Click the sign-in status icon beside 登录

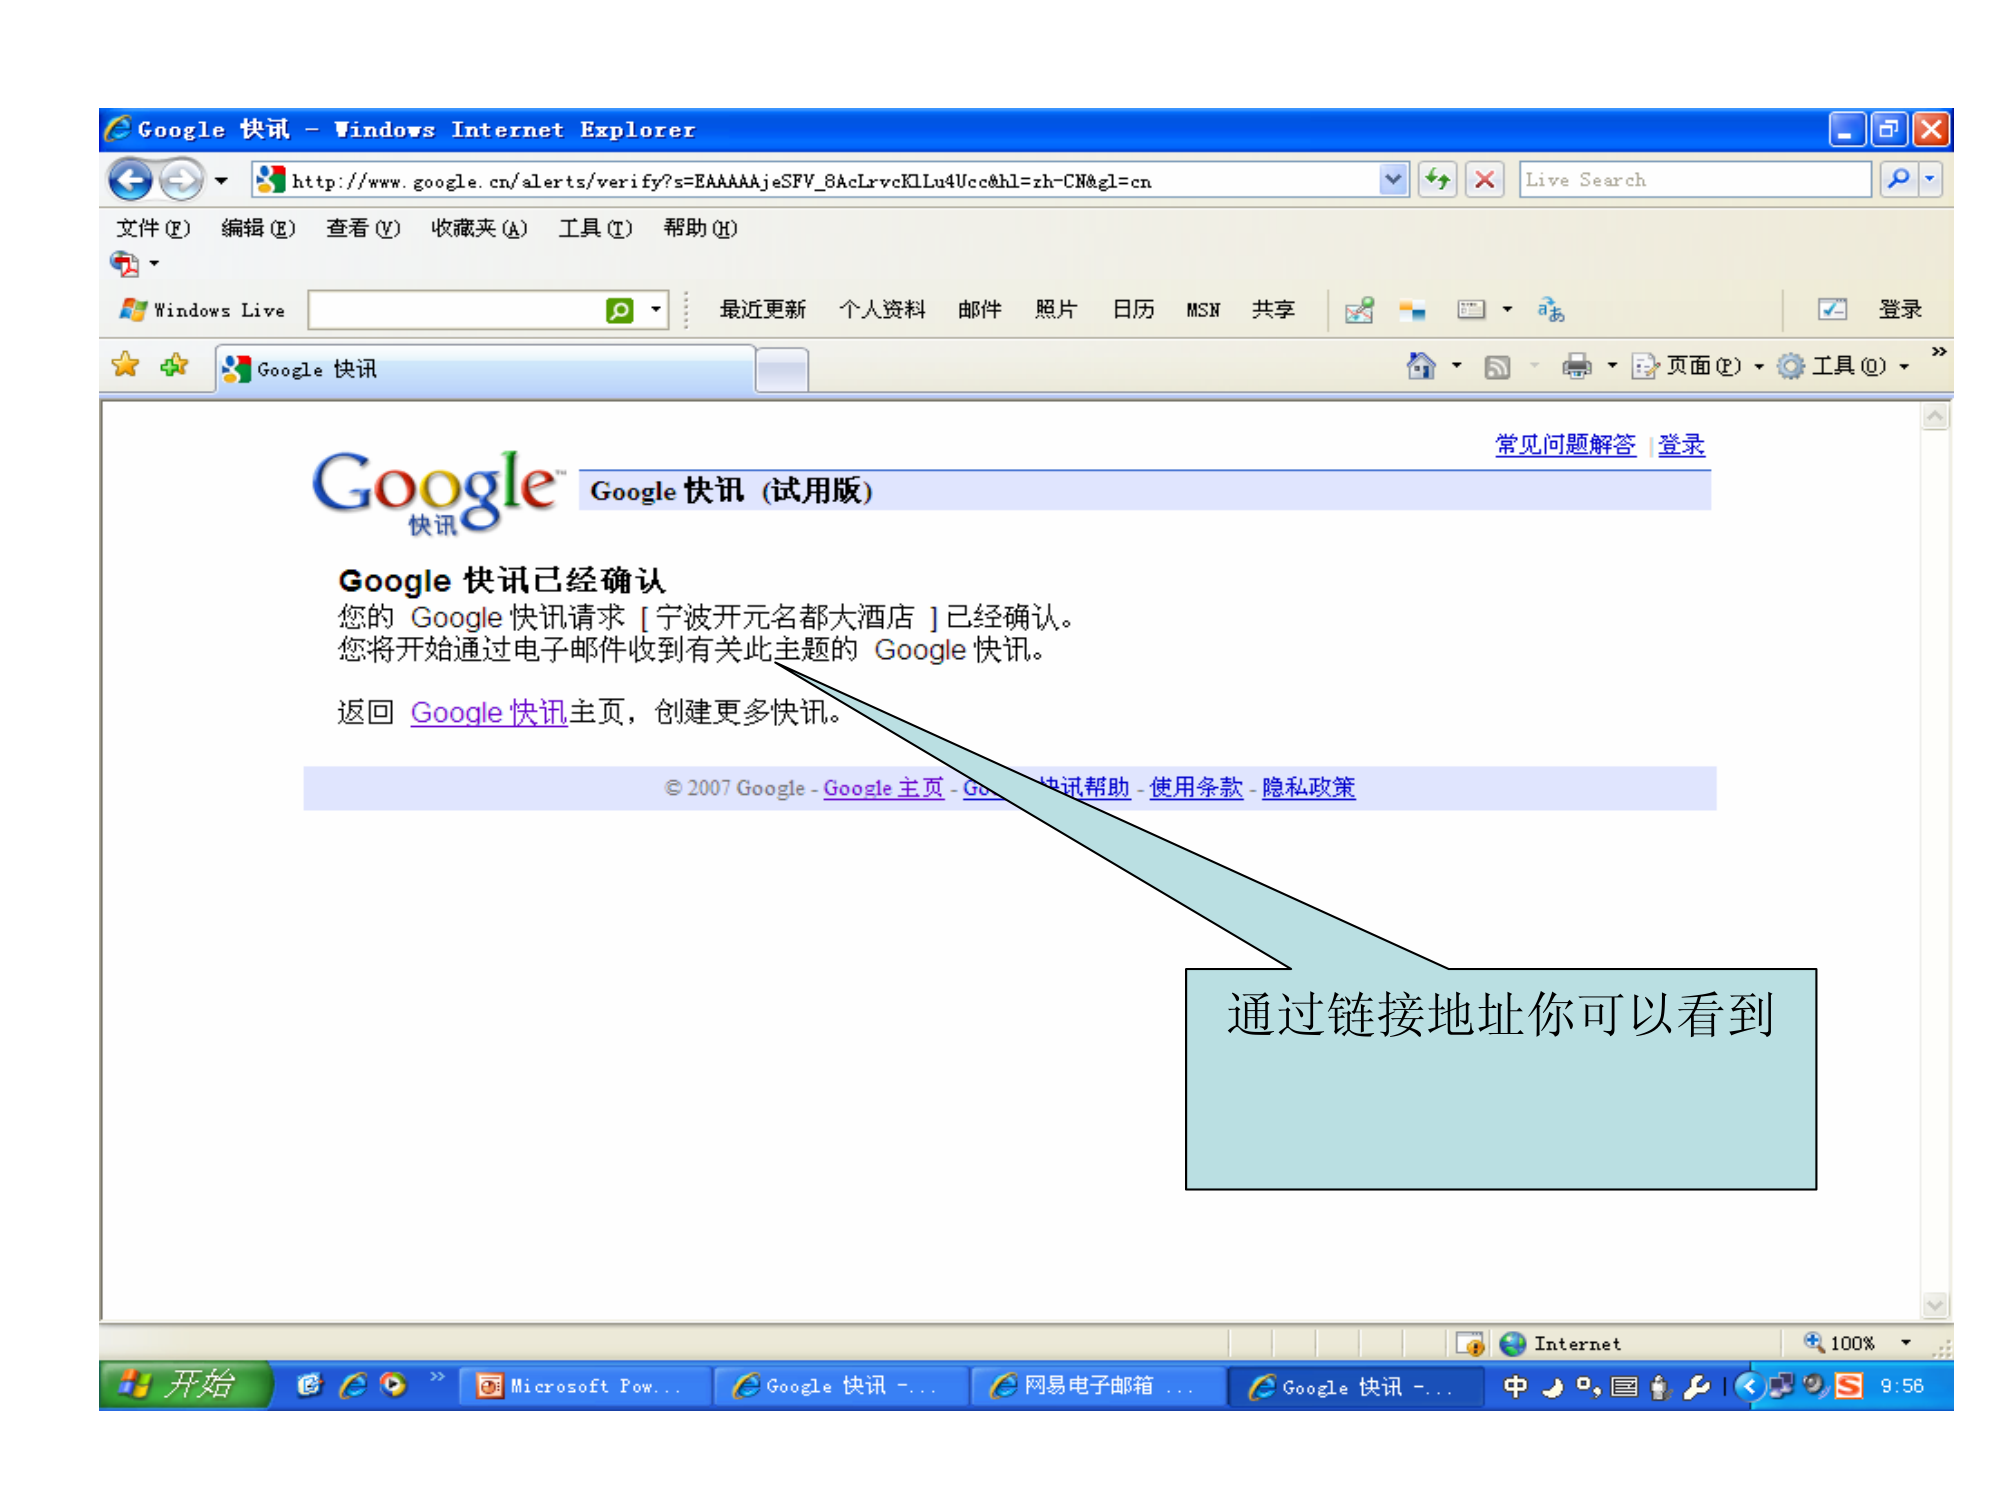(x=1832, y=310)
